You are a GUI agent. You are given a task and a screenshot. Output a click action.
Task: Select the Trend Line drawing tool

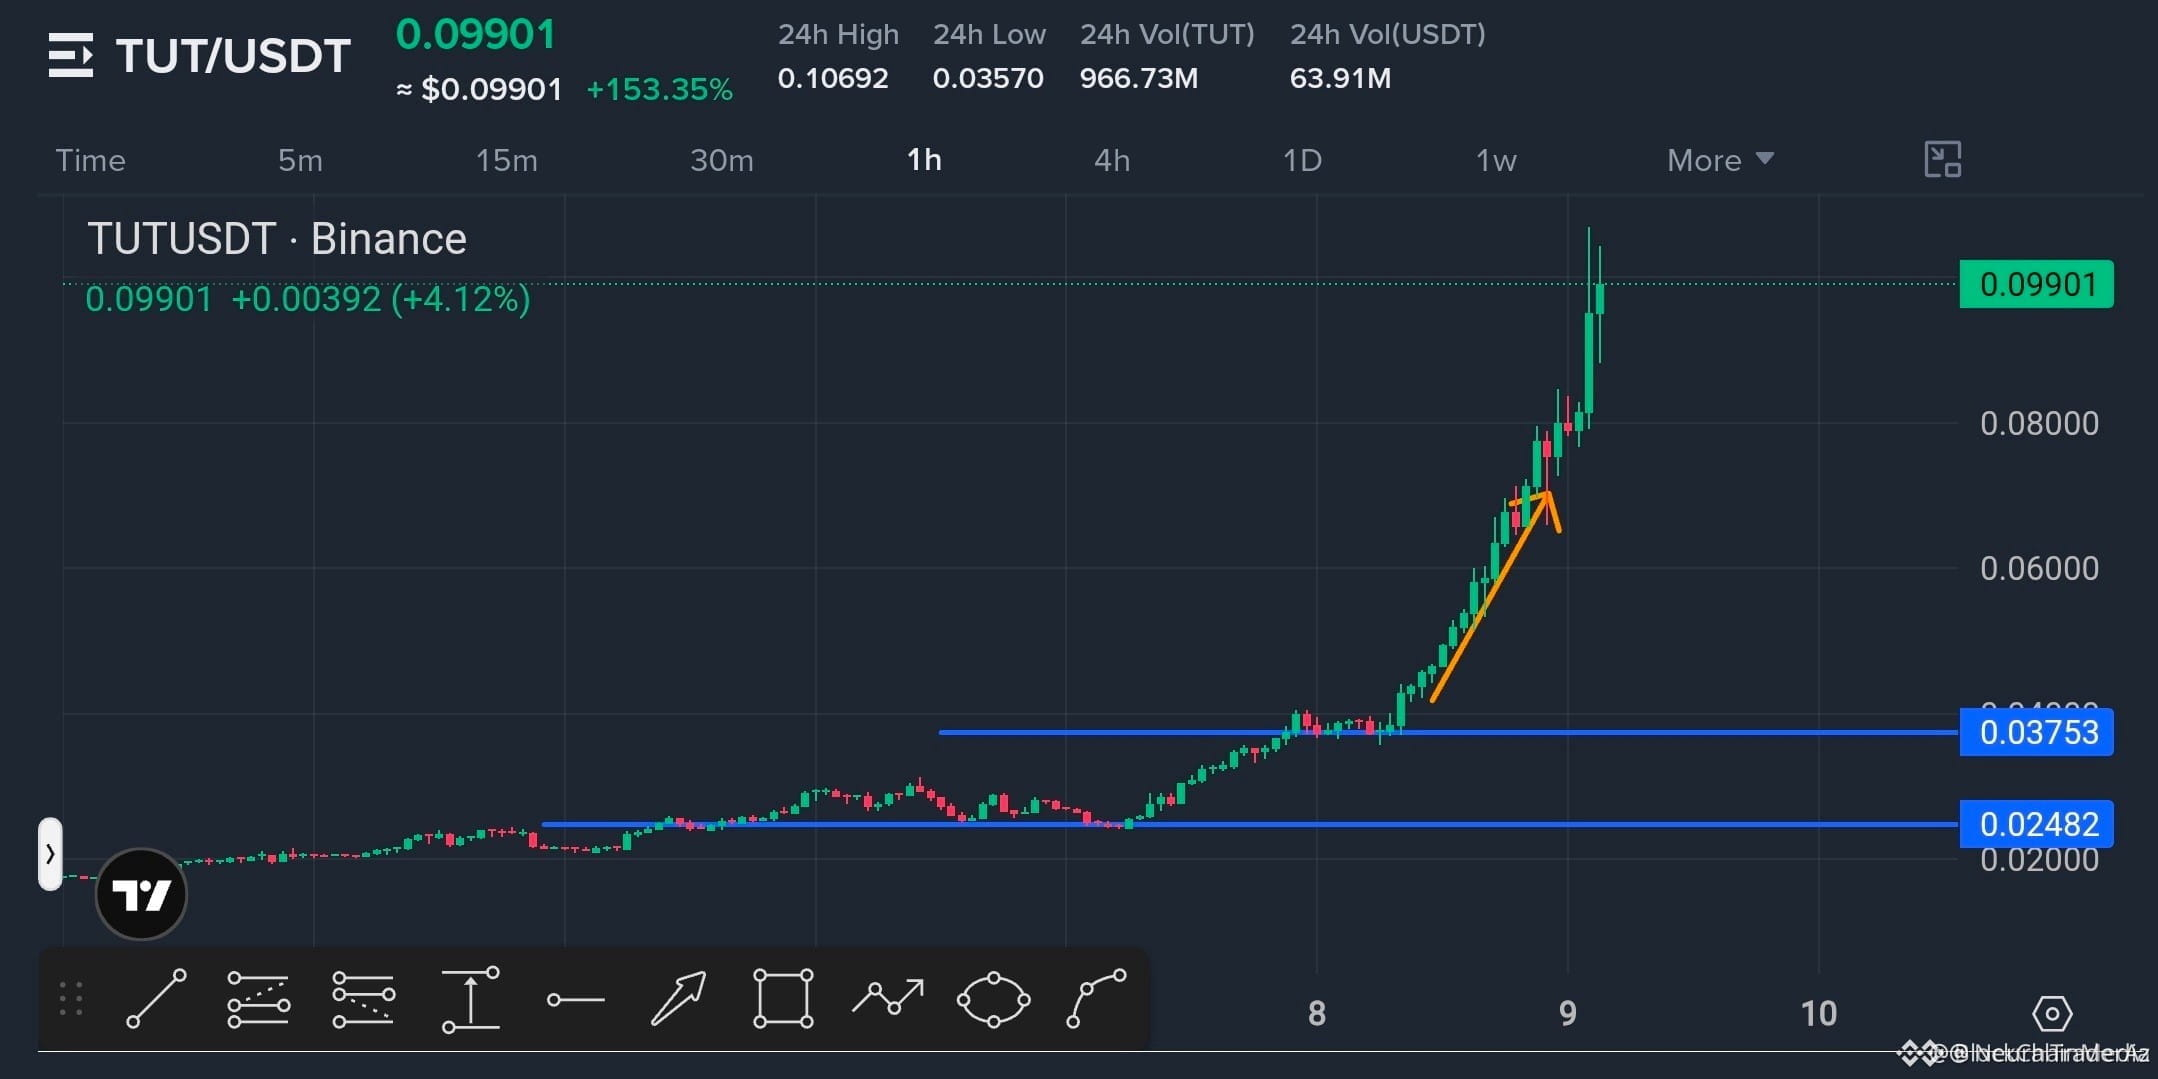(x=156, y=998)
